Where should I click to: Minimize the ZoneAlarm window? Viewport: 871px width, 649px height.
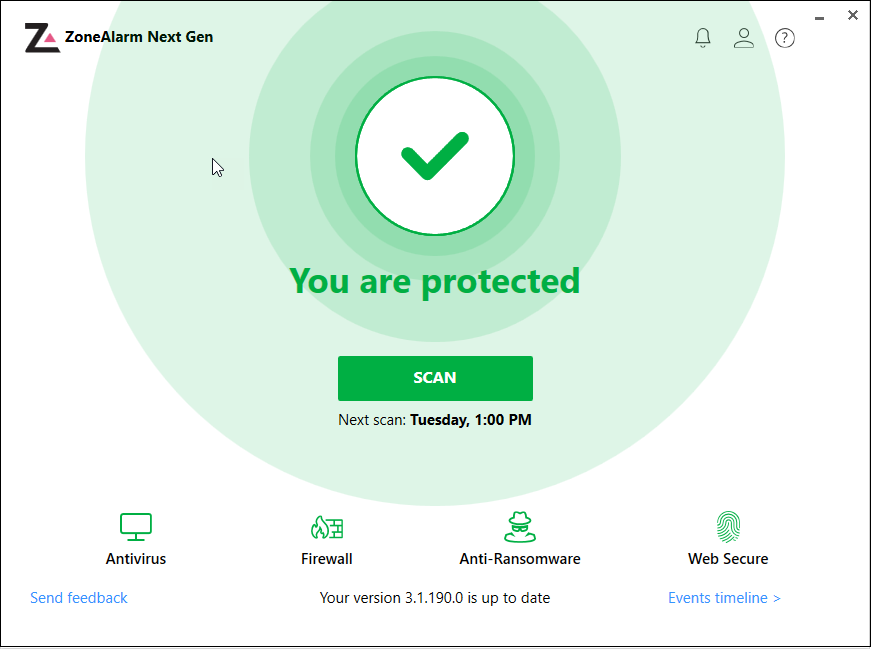pyautogui.click(x=819, y=18)
